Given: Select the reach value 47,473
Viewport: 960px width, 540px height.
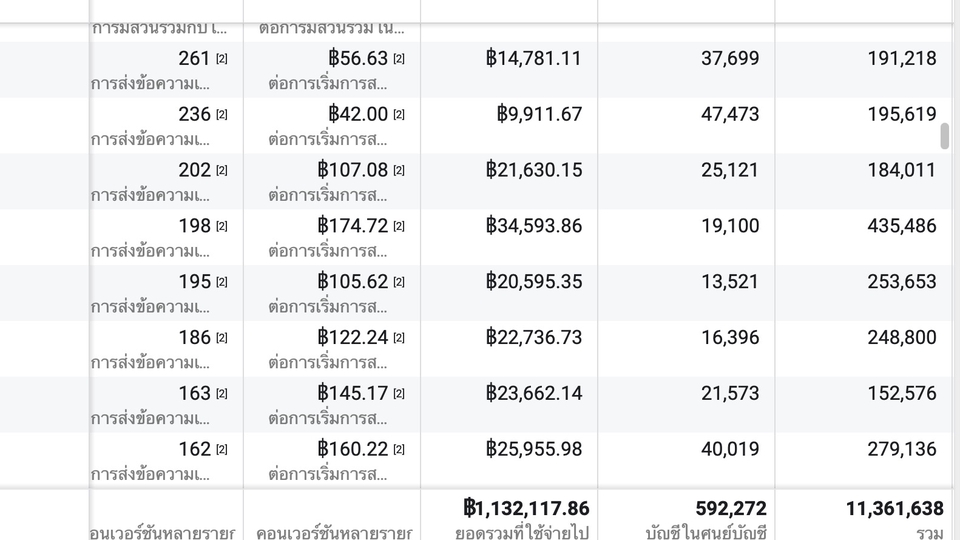Looking at the screenshot, I should 730,114.
